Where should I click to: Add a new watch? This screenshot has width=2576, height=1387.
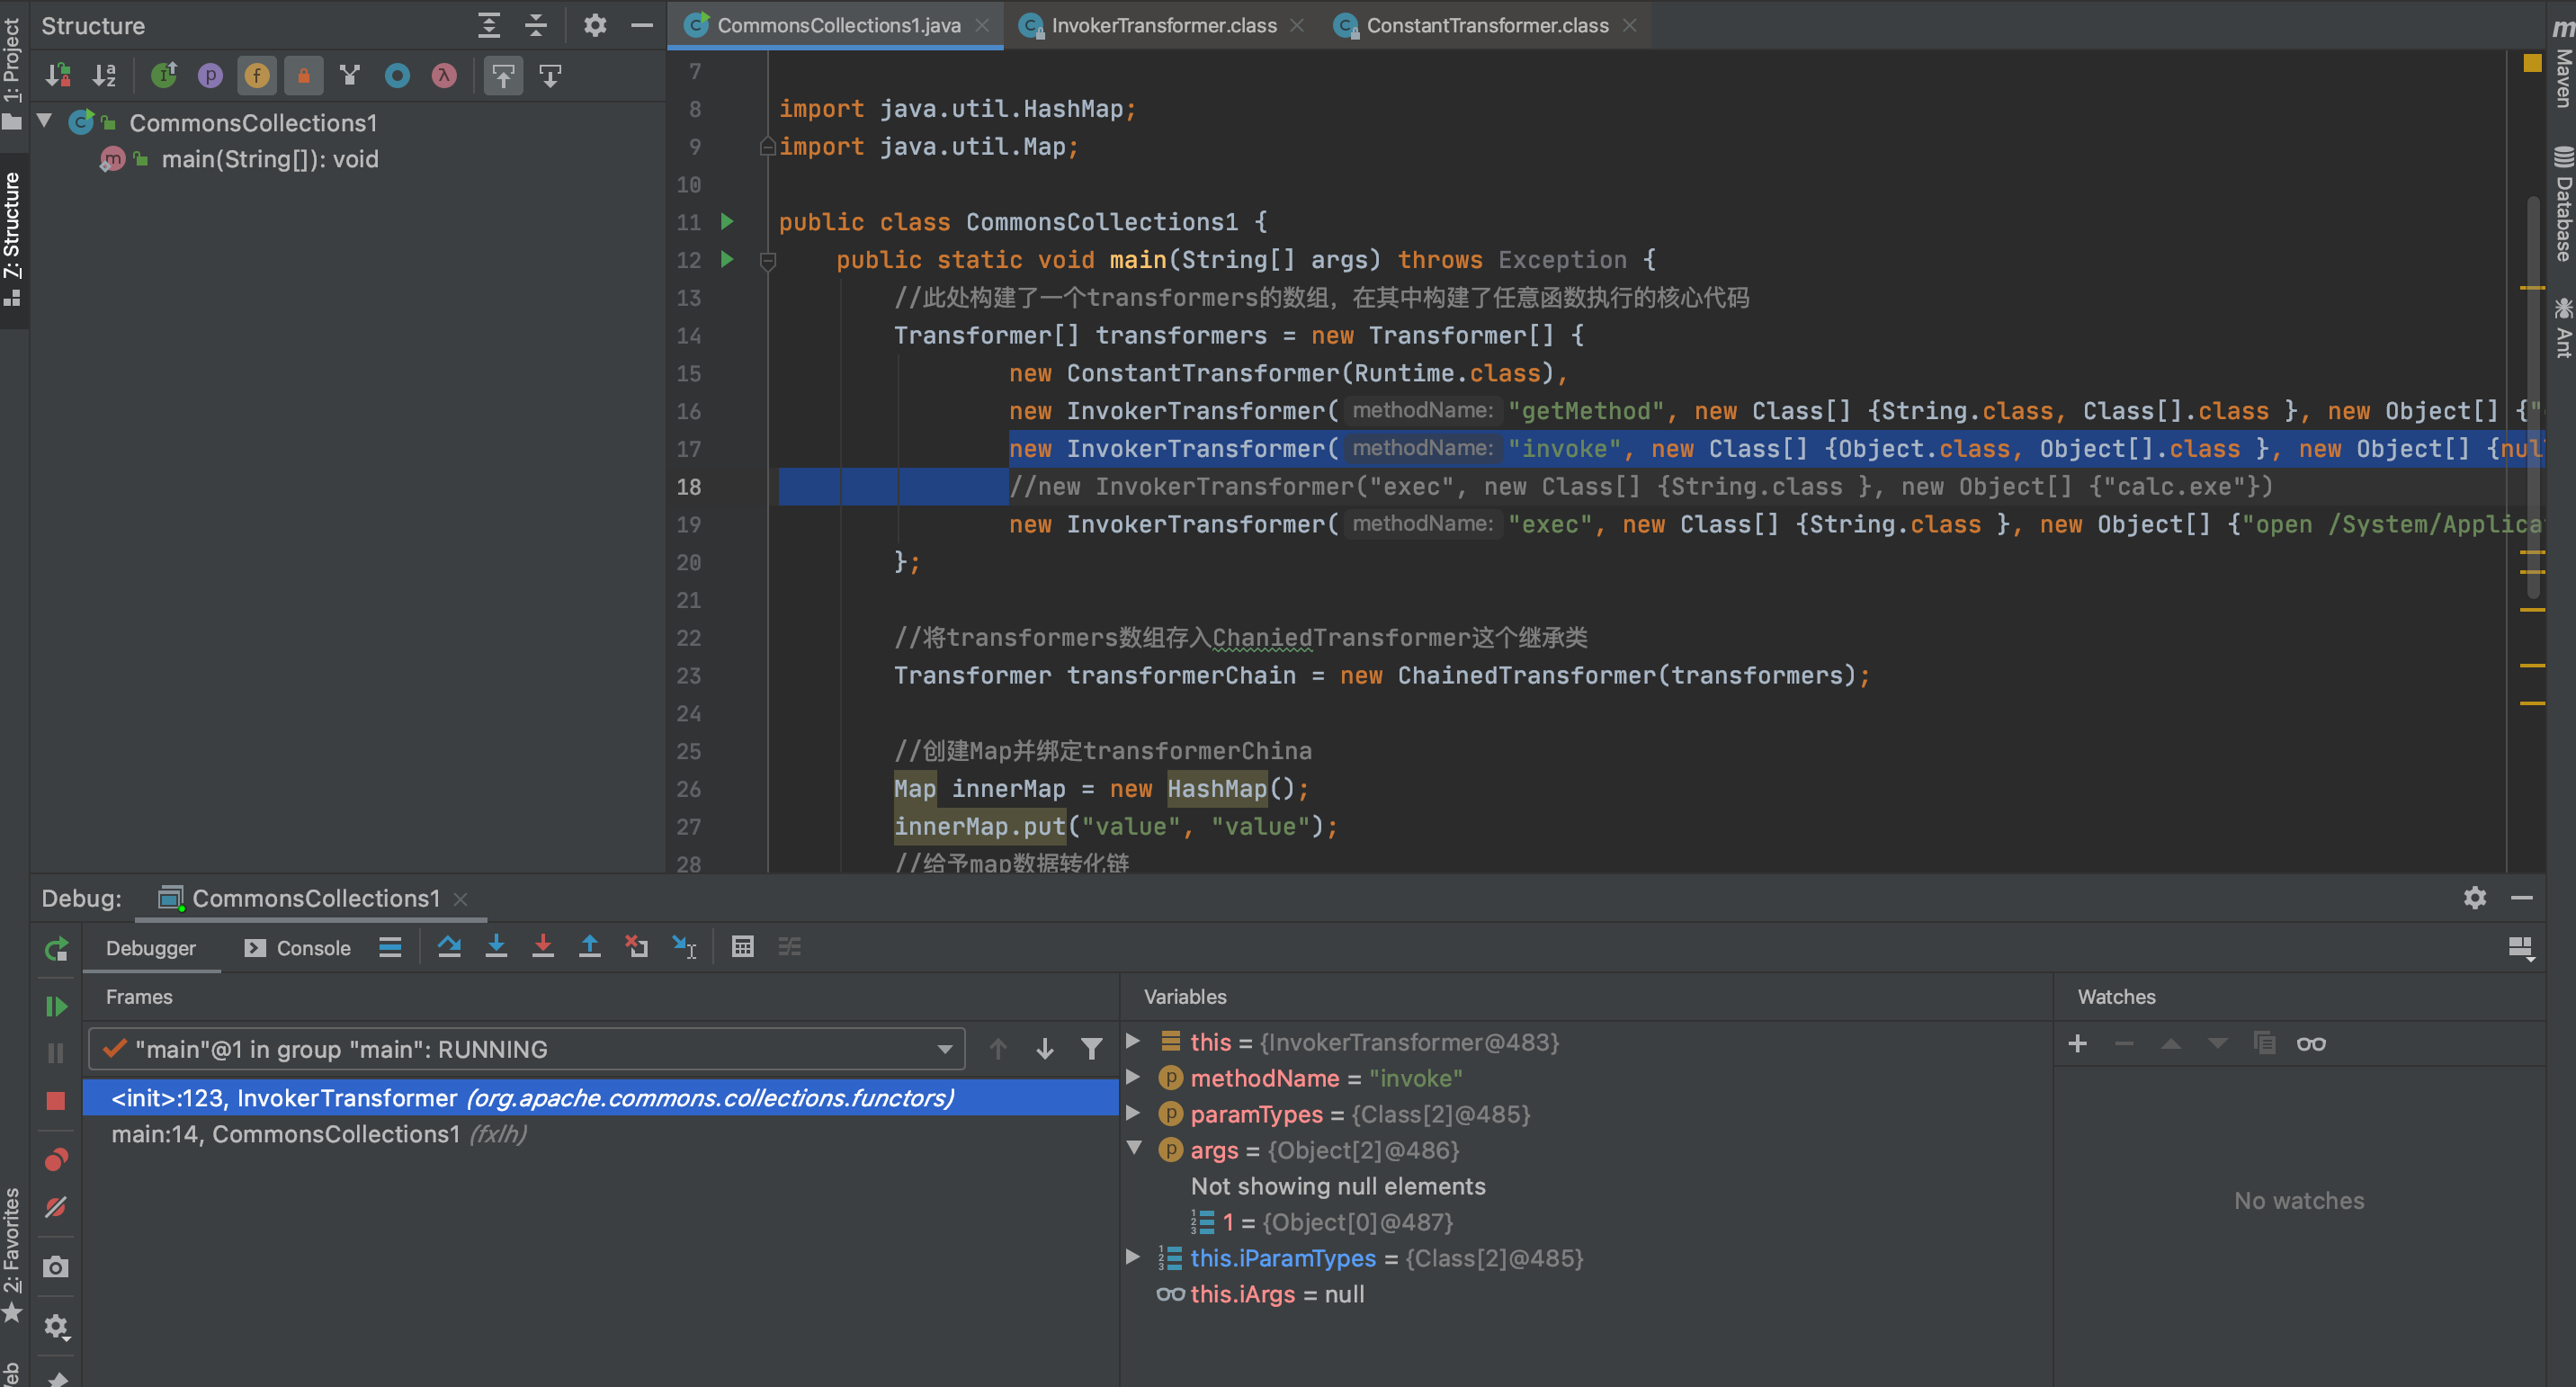coord(2077,1043)
